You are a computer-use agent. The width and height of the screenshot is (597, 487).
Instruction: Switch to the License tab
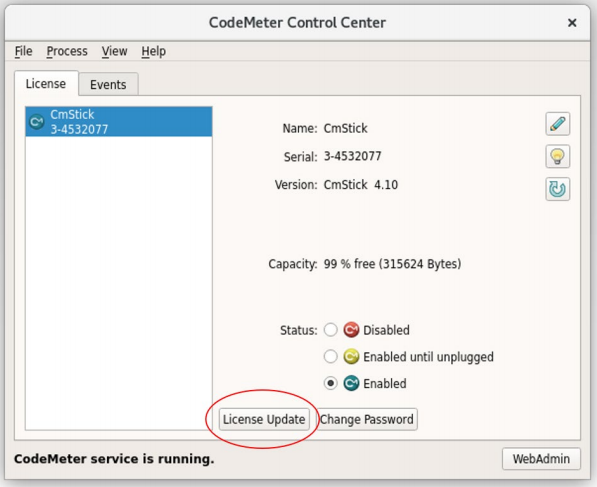46,83
